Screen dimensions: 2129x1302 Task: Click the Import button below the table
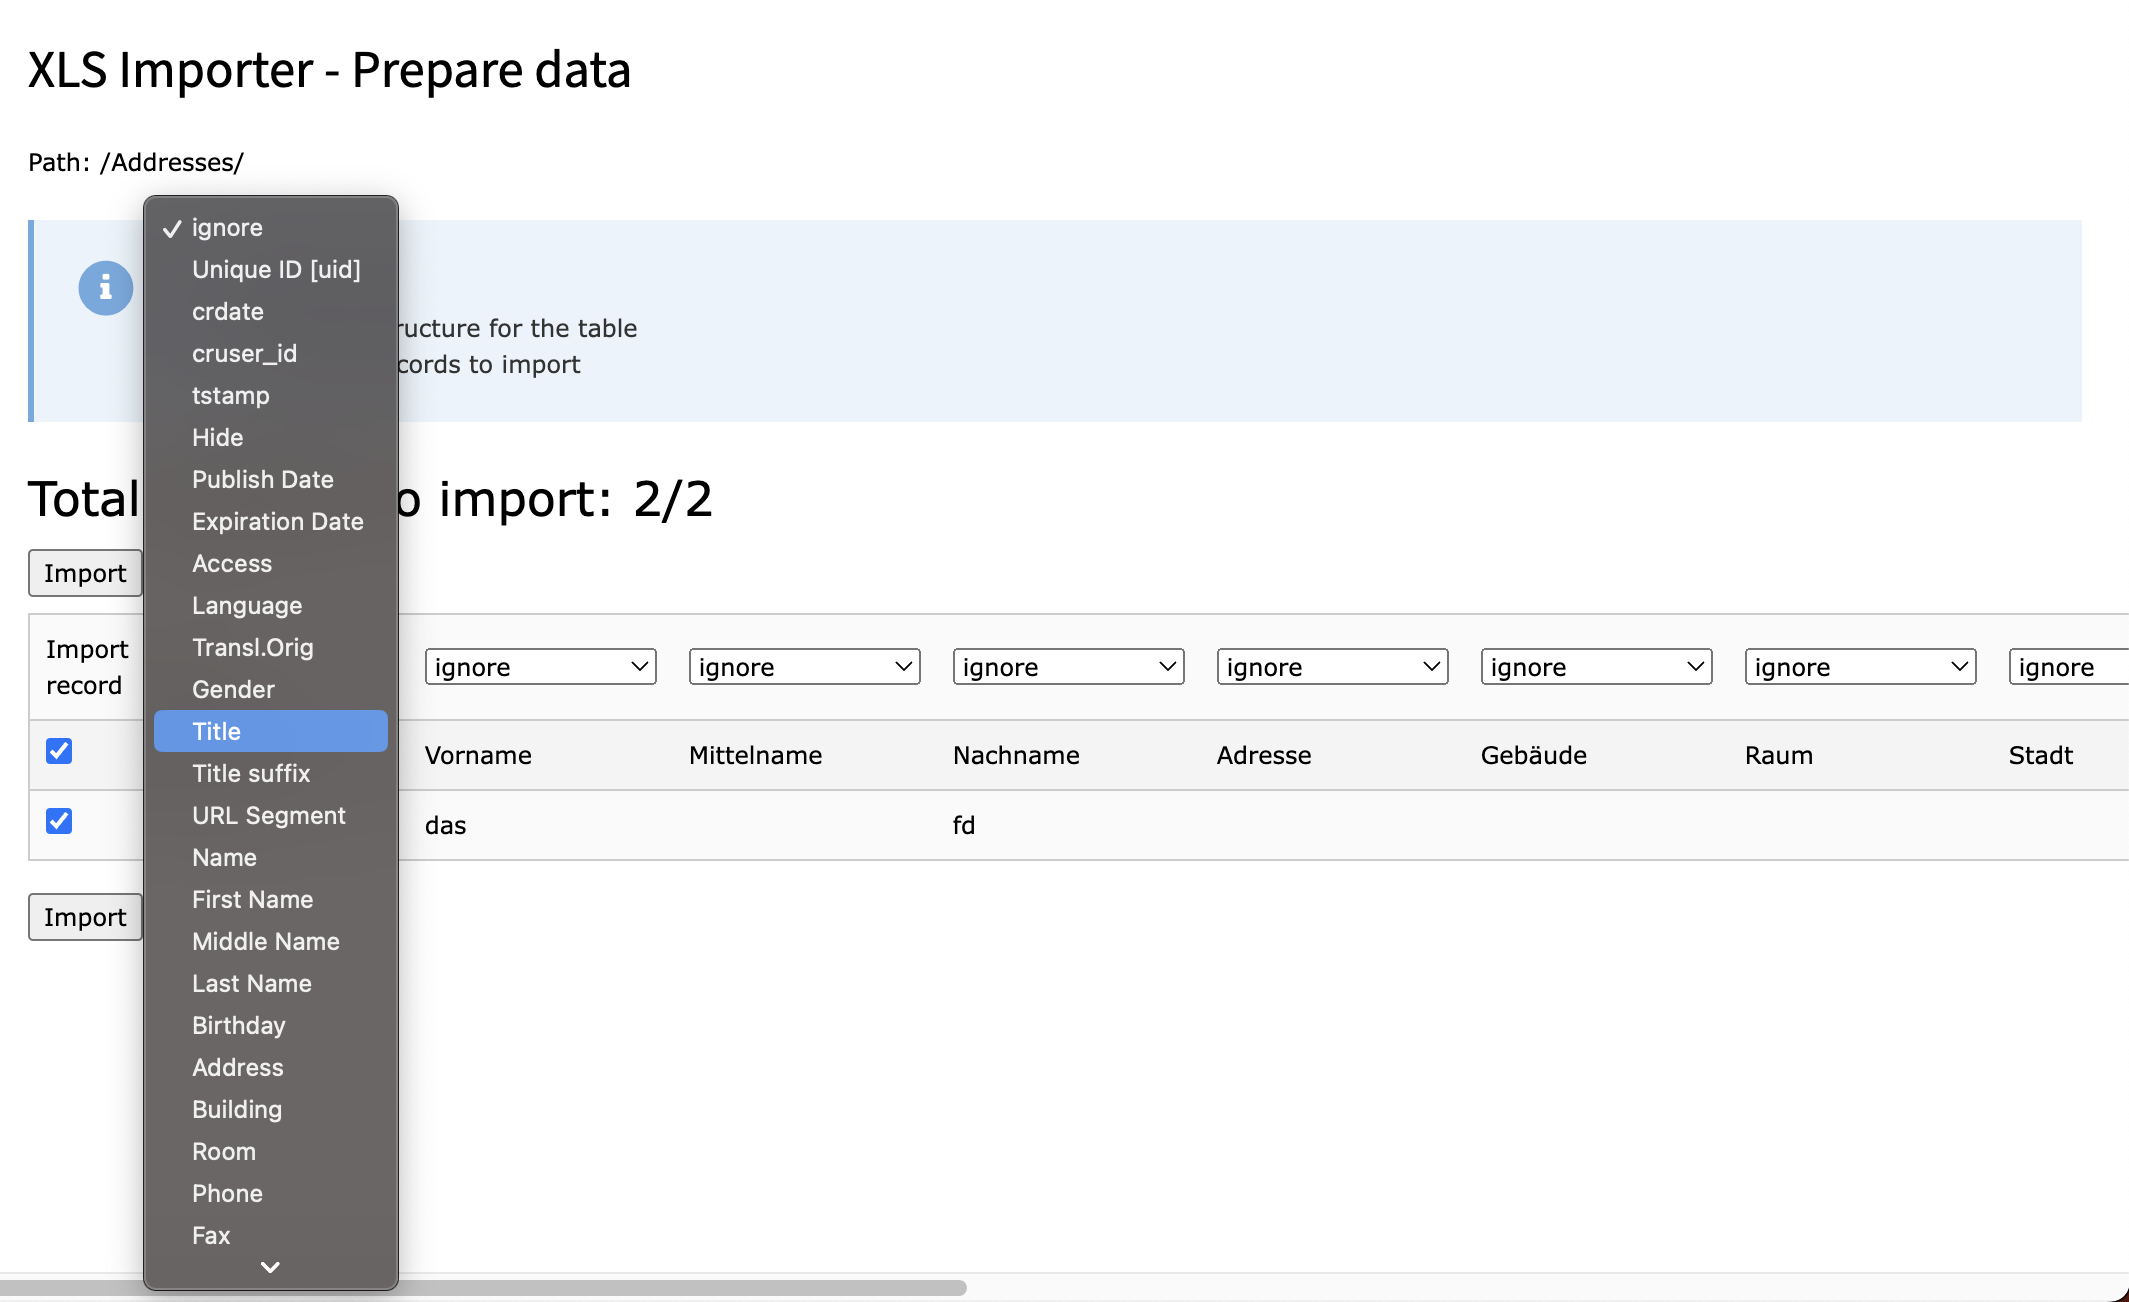click(85, 917)
